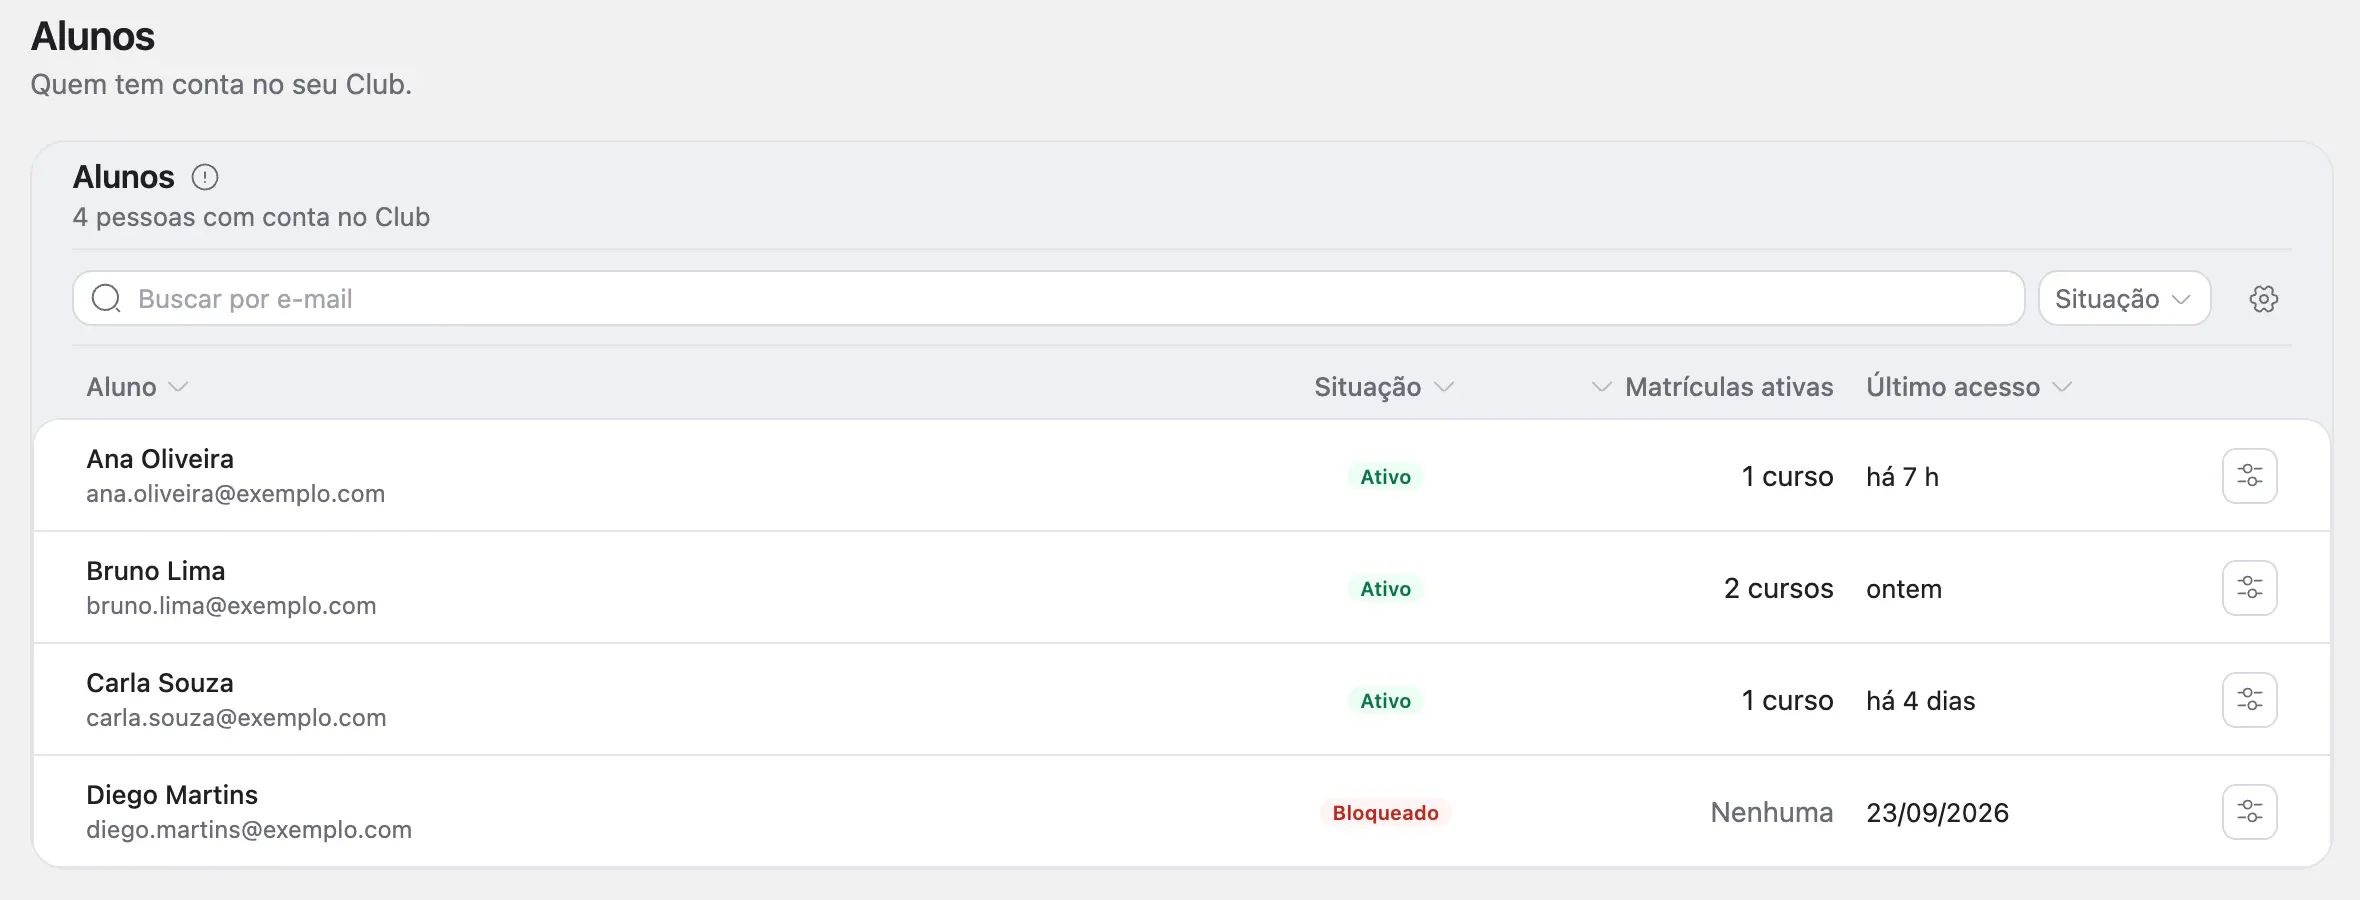This screenshot has height=900, width=2360.
Task: Click diego.martins@exemplo.com email
Action: [x=249, y=830]
